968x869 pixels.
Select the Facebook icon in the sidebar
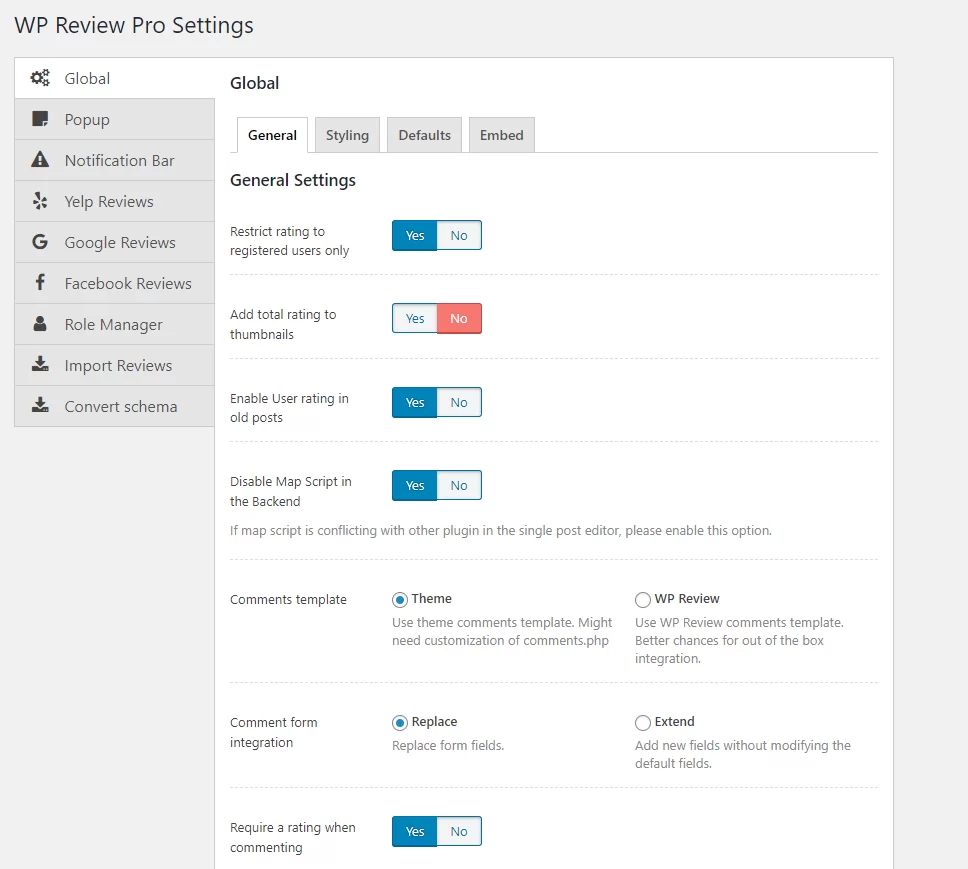tap(41, 283)
